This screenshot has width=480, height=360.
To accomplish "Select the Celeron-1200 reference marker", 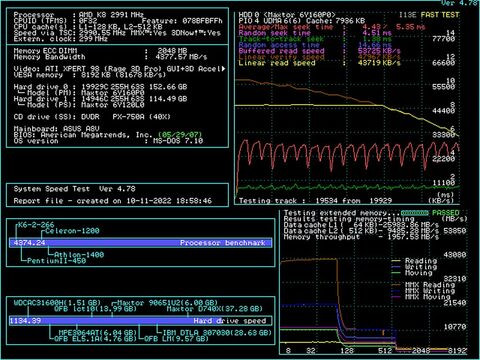I will click(72, 231).
